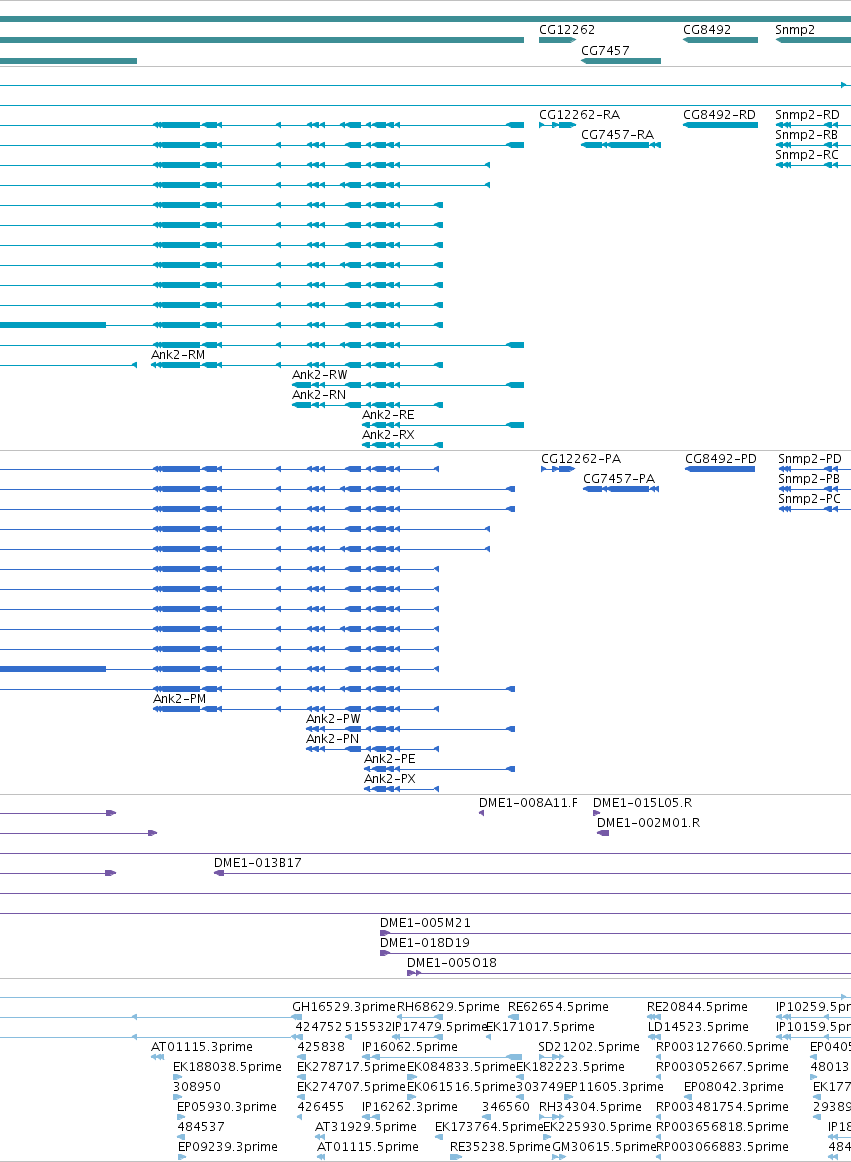The height and width of the screenshot is (1162, 851).
Task: Click feature label 484537
Action: click(x=201, y=1126)
